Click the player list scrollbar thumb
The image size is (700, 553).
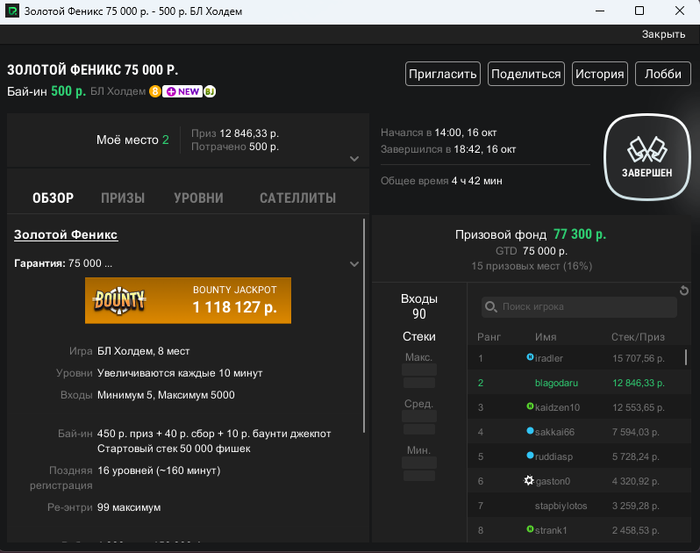(686, 358)
